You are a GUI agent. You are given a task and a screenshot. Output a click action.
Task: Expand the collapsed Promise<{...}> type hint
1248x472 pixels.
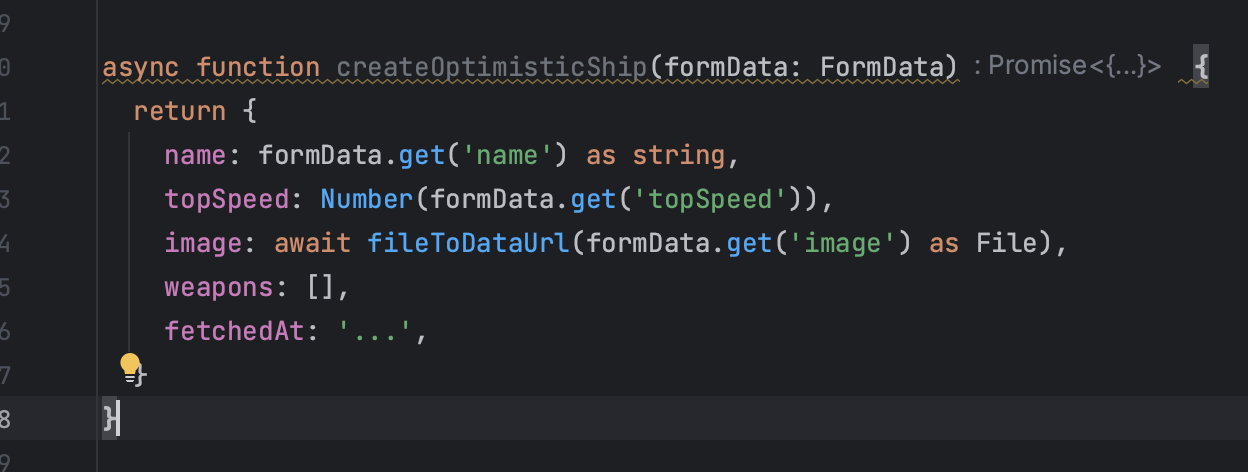click(1075, 67)
